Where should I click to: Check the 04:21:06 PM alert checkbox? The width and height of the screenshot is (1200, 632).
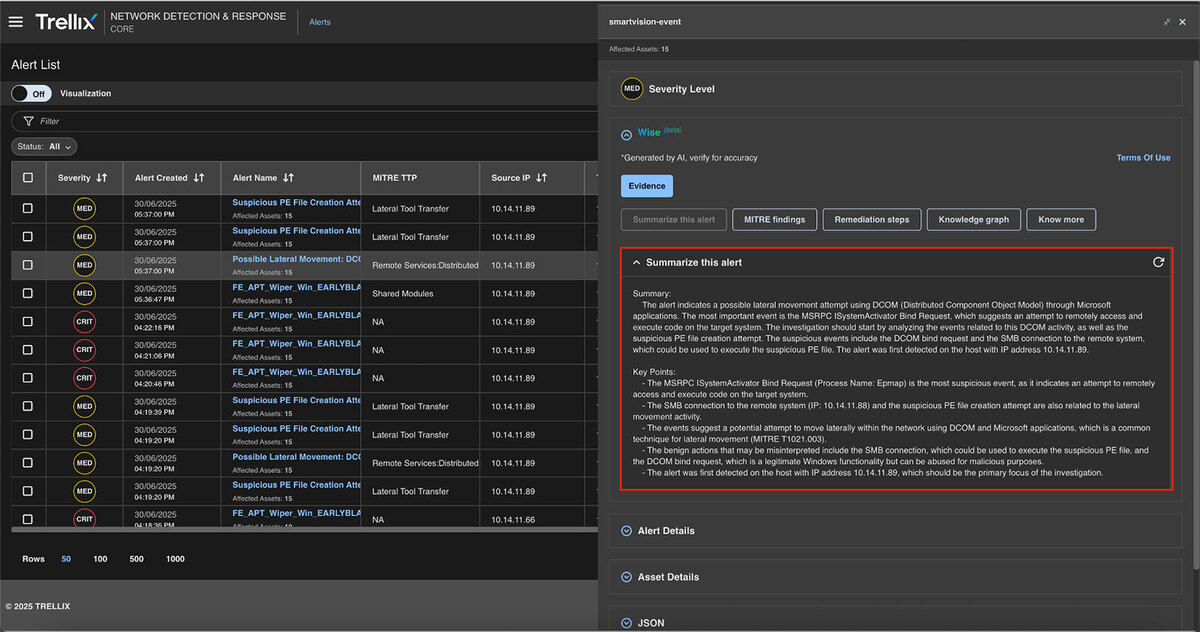coord(27,350)
